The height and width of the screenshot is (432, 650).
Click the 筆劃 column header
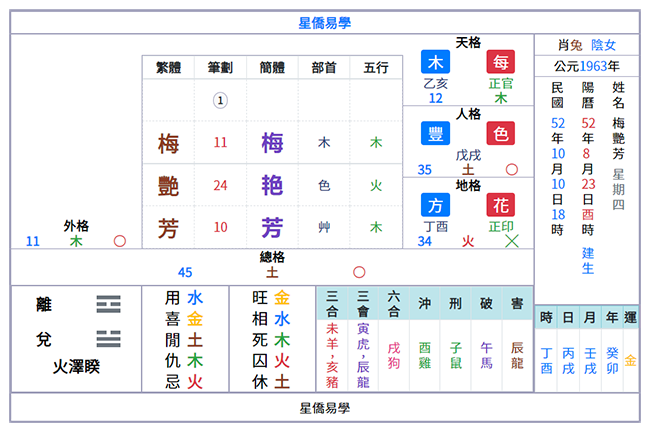(220, 68)
